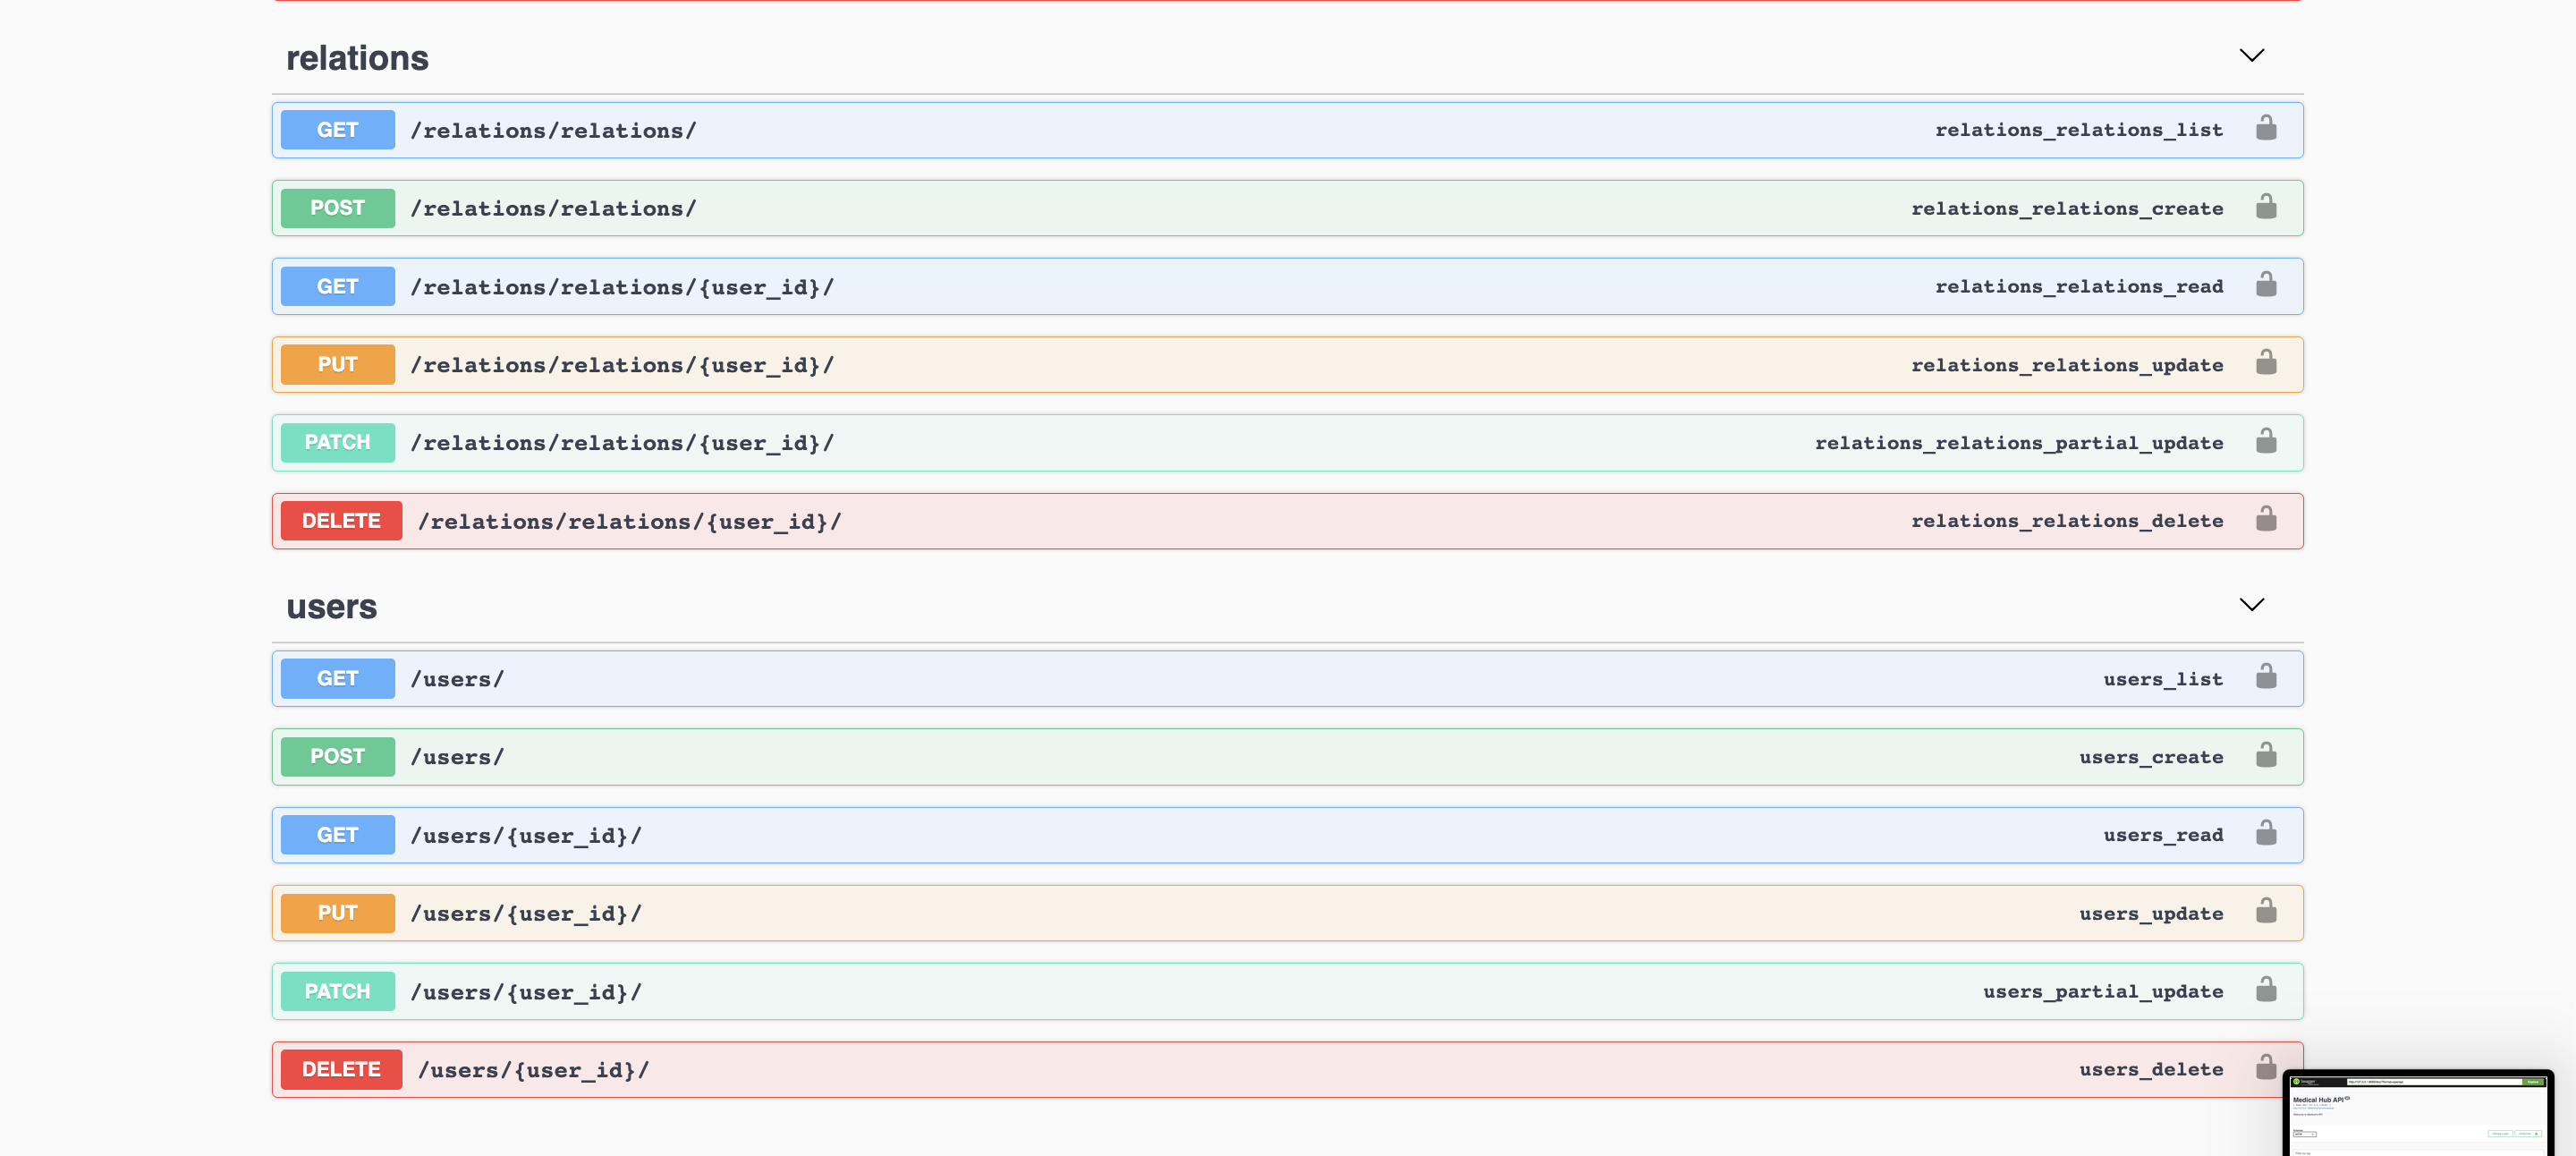The width and height of the screenshot is (2576, 1156).
Task: Expand DELETE /users/{user_id}/ endpoint
Action: (x=533, y=1070)
